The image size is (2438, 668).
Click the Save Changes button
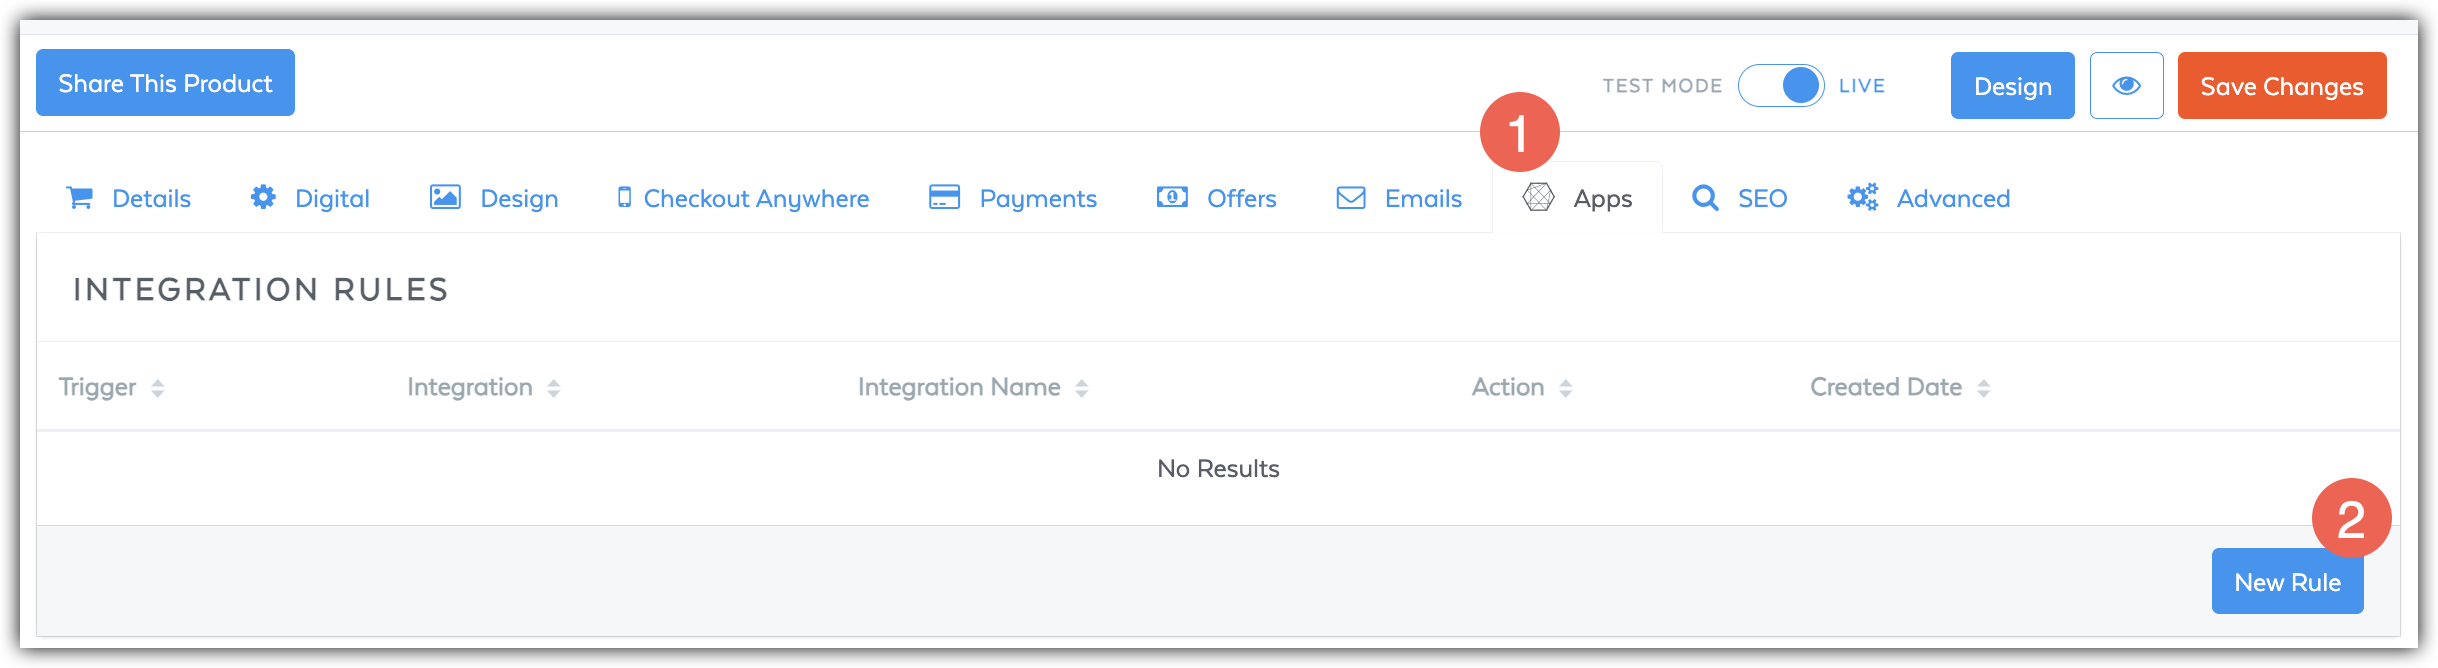(2281, 86)
